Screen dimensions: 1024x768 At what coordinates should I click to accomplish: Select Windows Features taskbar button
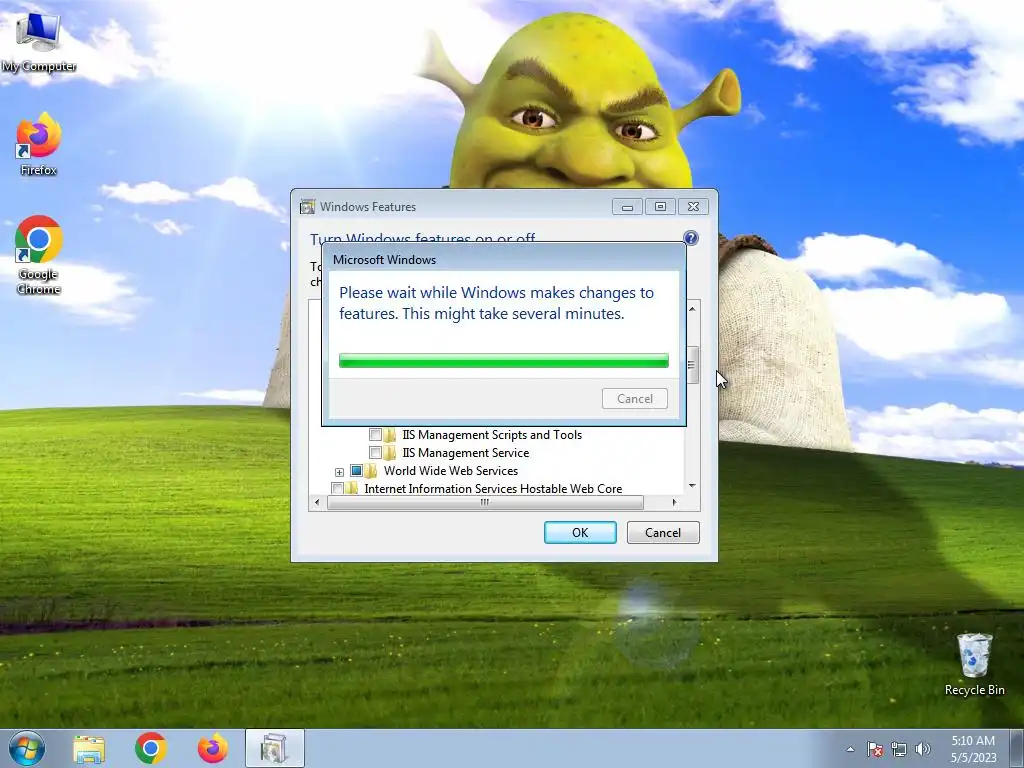[274, 748]
